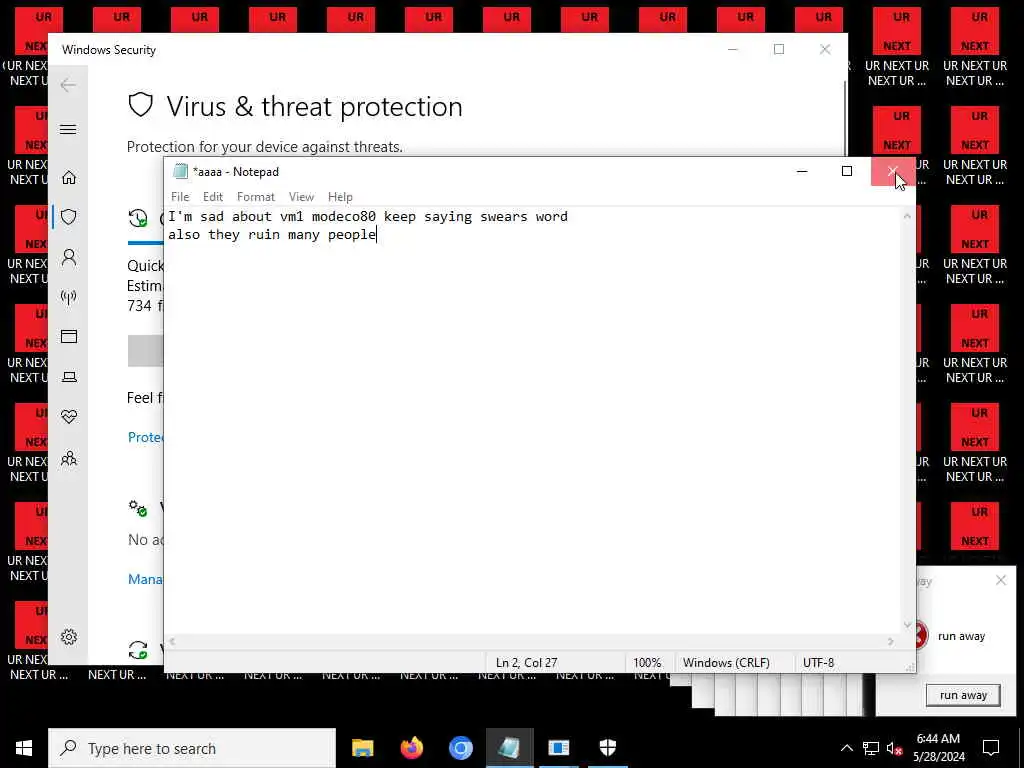Click the Notepad horizontal scrollbar left arrow
Image resolution: width=1024 pixels, height=768 pixels.
click(172, 642)
